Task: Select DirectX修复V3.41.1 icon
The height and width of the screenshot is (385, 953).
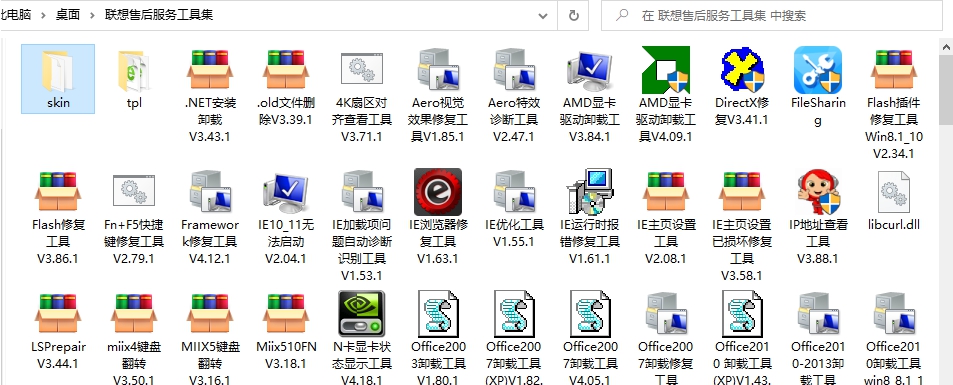Action: (741, 71)
